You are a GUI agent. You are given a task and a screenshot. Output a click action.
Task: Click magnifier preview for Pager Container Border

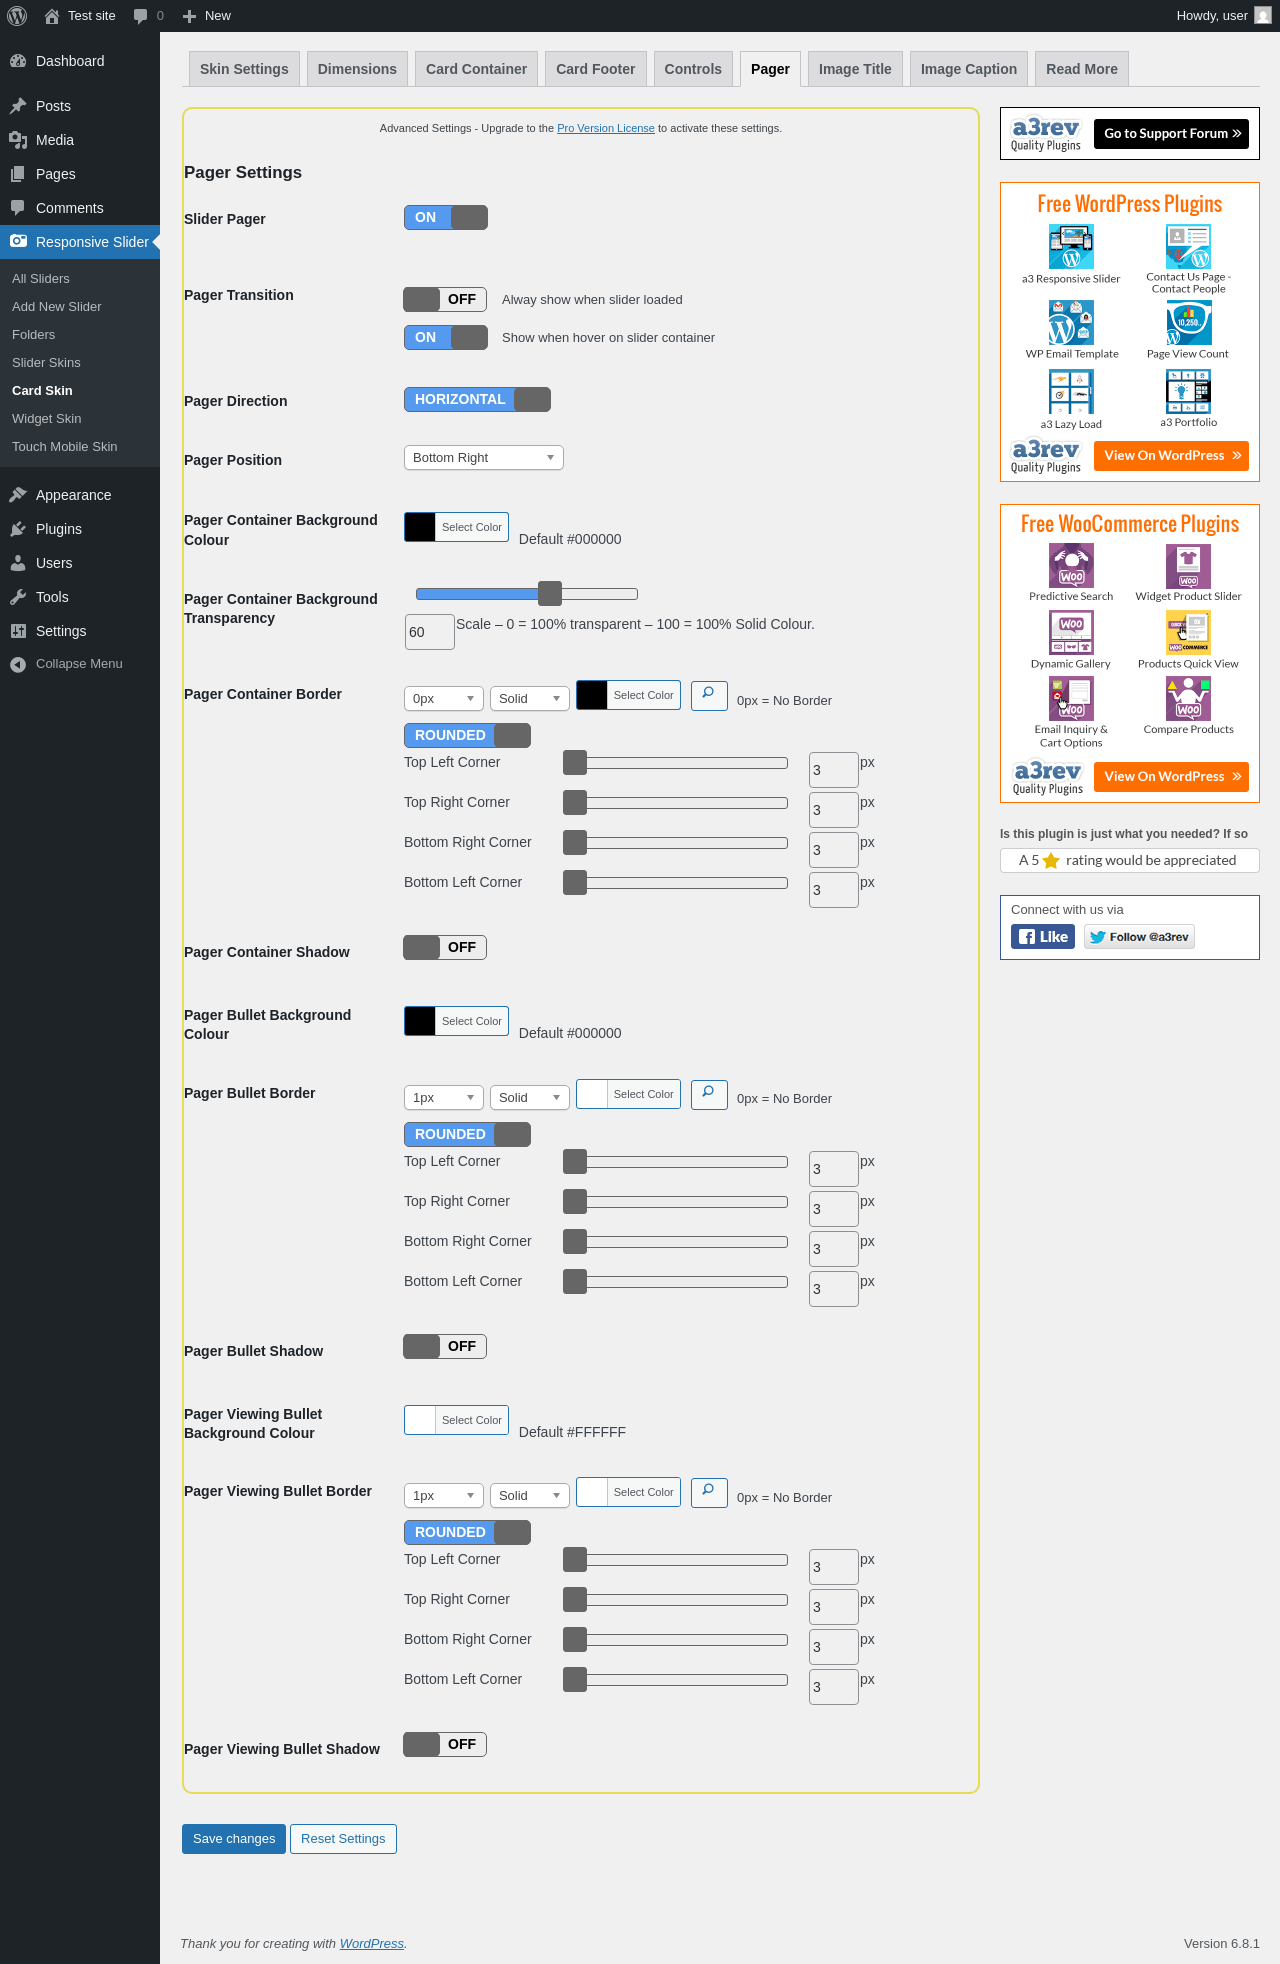tap(709, 695)
